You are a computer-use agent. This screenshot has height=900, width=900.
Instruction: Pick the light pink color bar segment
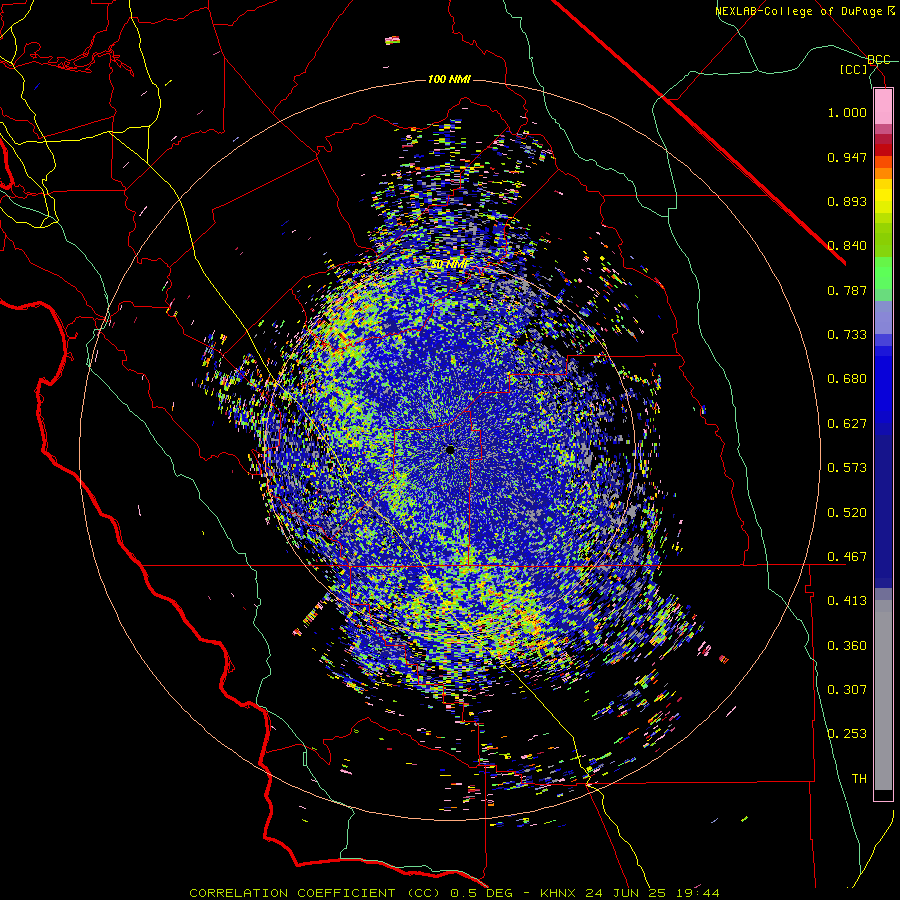883,107
